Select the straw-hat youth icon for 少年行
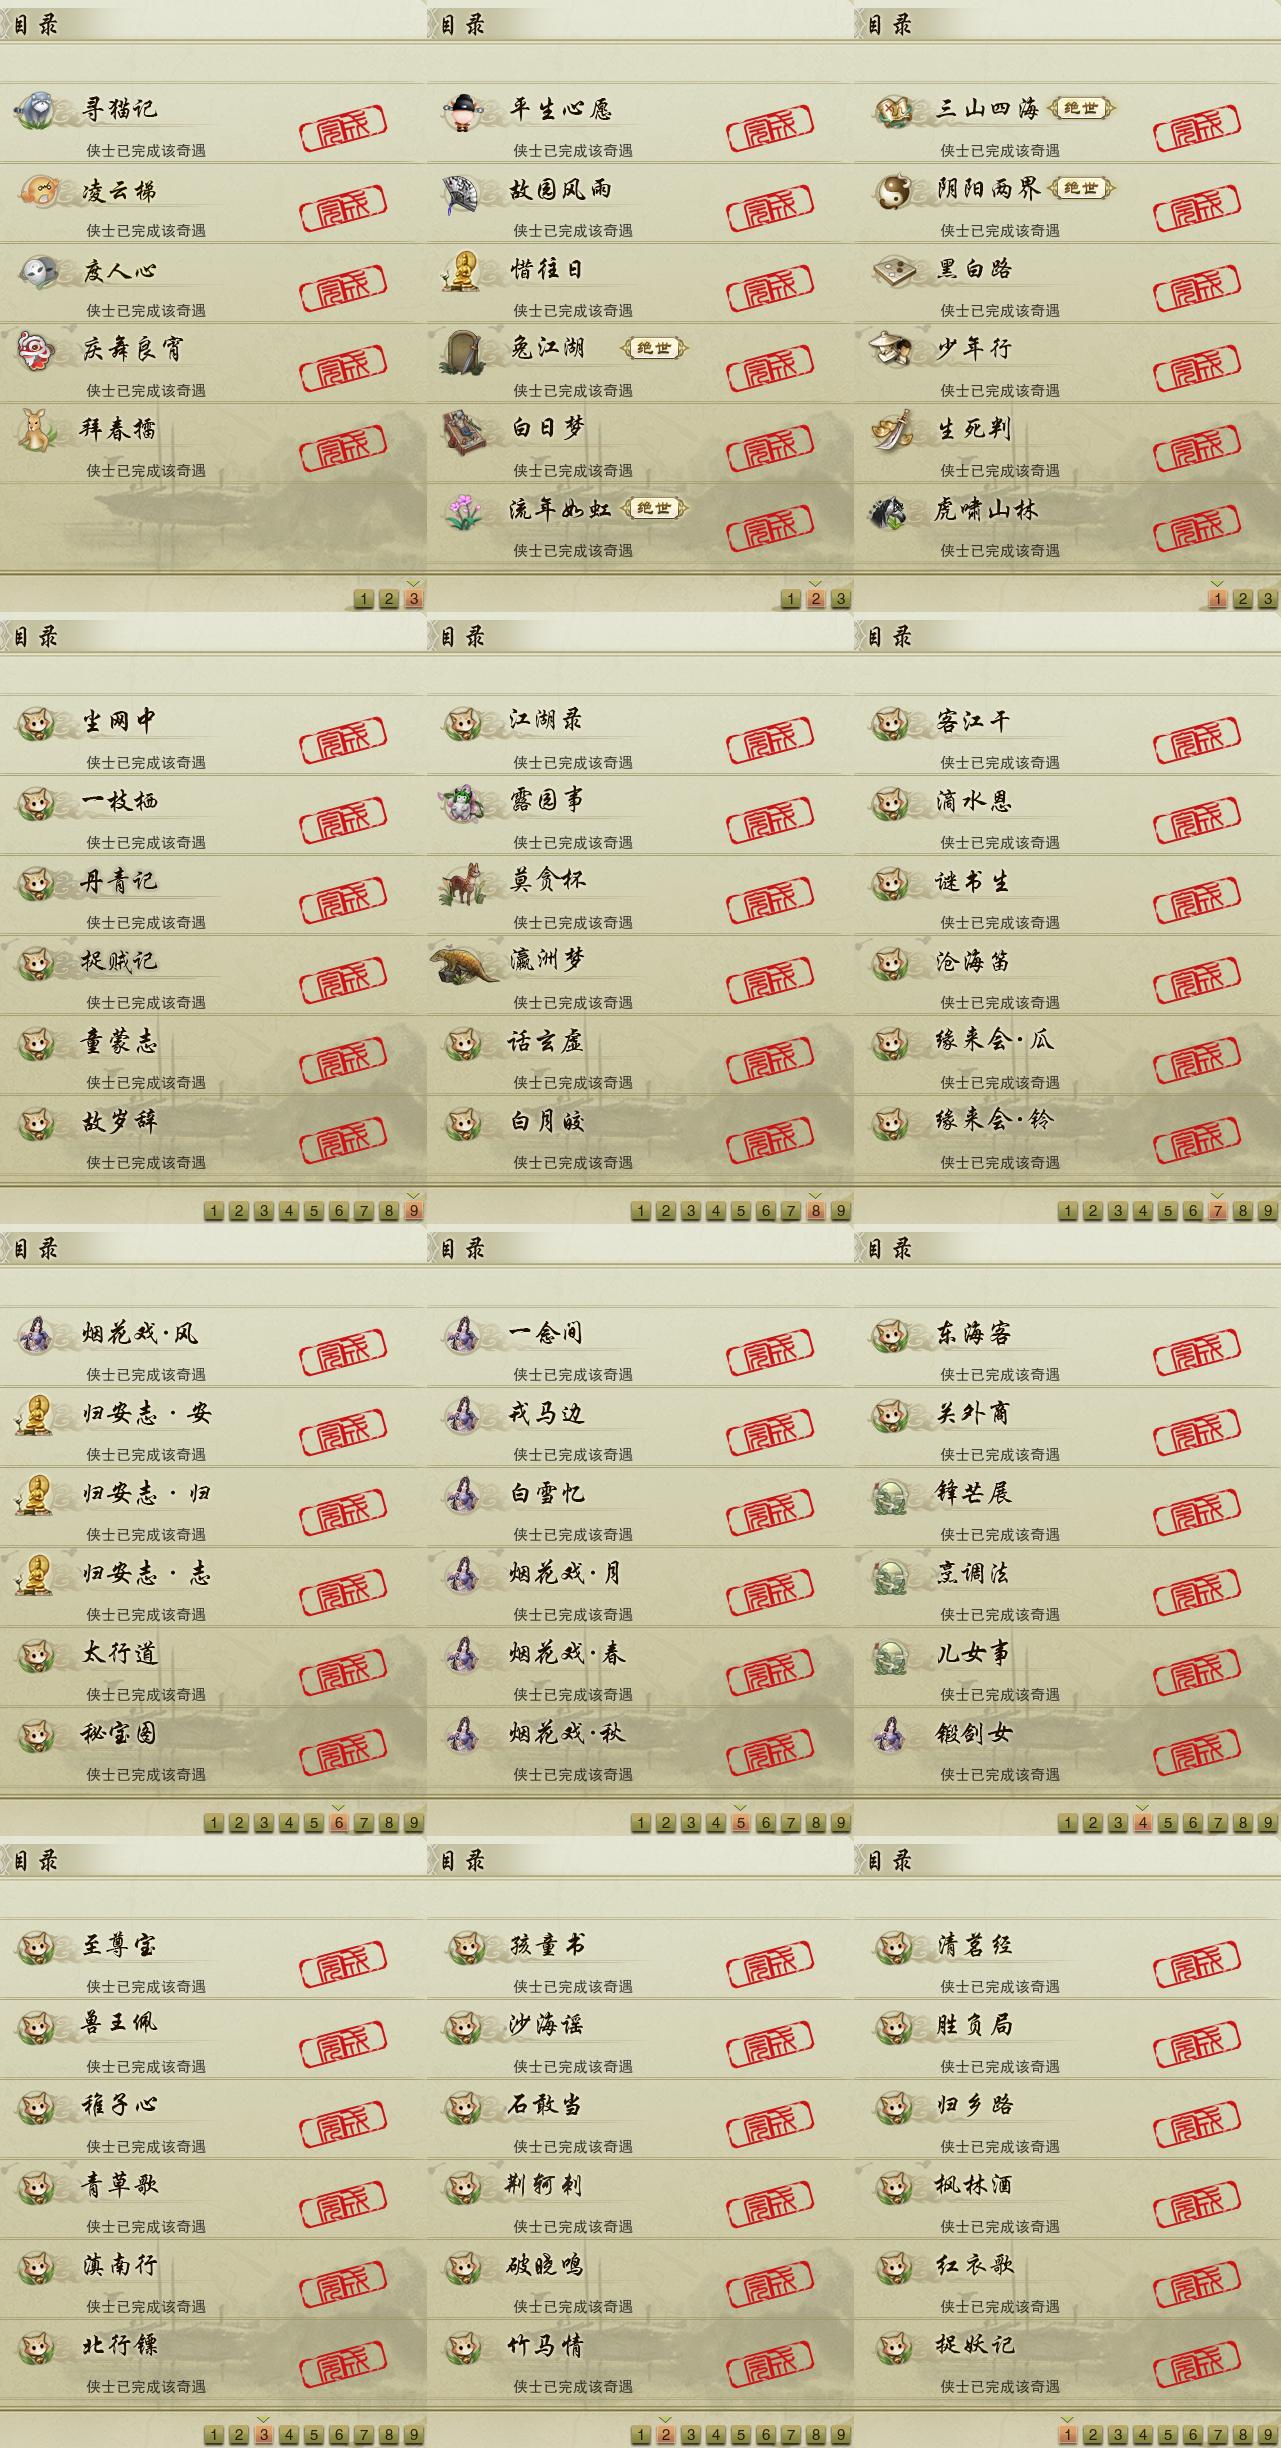1281x2448 pixels. [x=891, y=349]
